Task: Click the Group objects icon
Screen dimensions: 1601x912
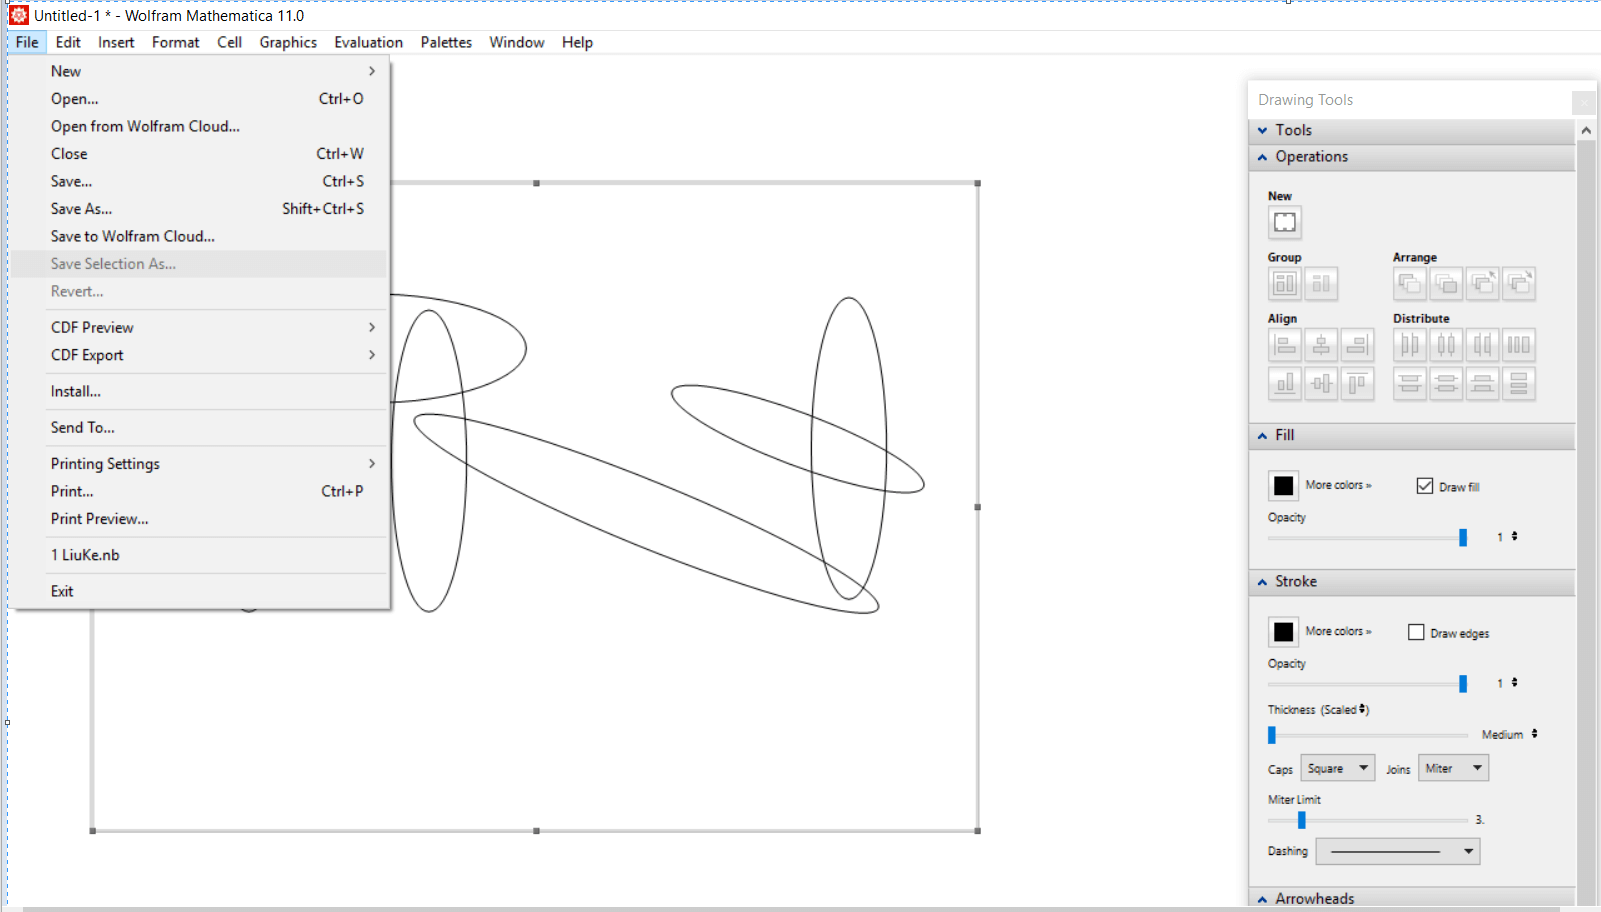Action: click(x=1284, y=284)
